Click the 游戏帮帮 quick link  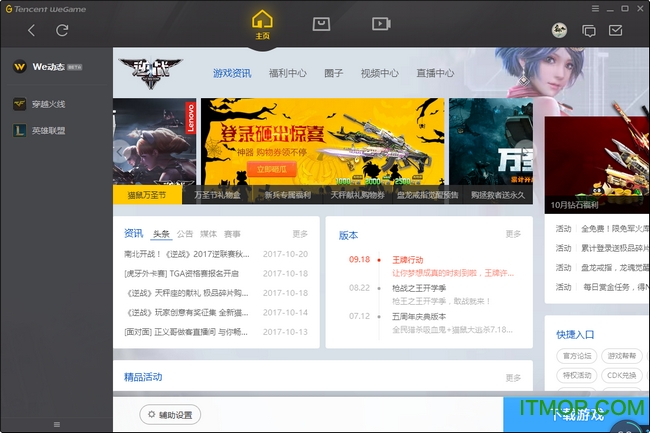coord(621,356)
